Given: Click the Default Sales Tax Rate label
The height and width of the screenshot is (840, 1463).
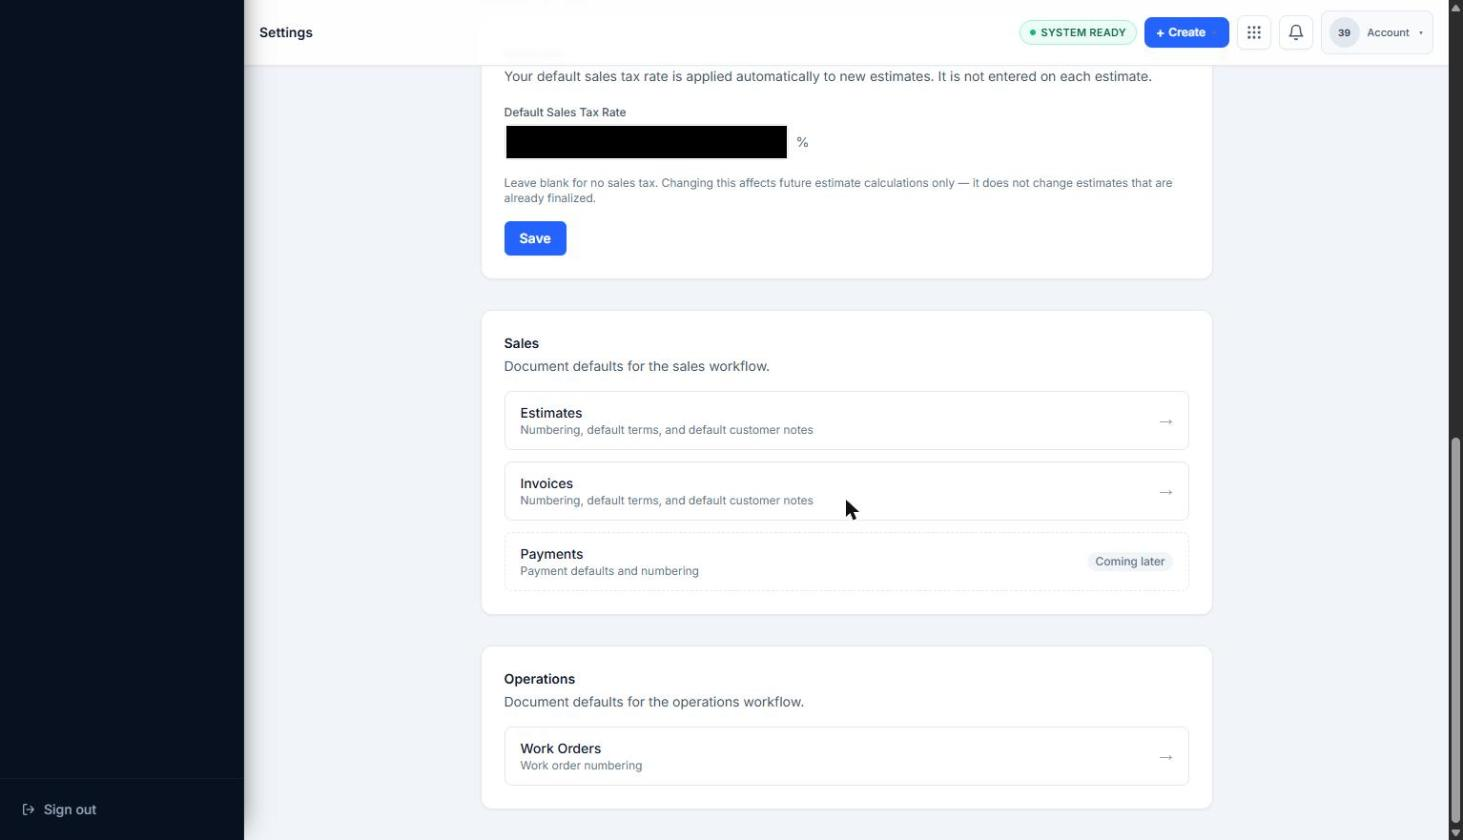Looking at the screenshot, I should (x=565, y=112).
